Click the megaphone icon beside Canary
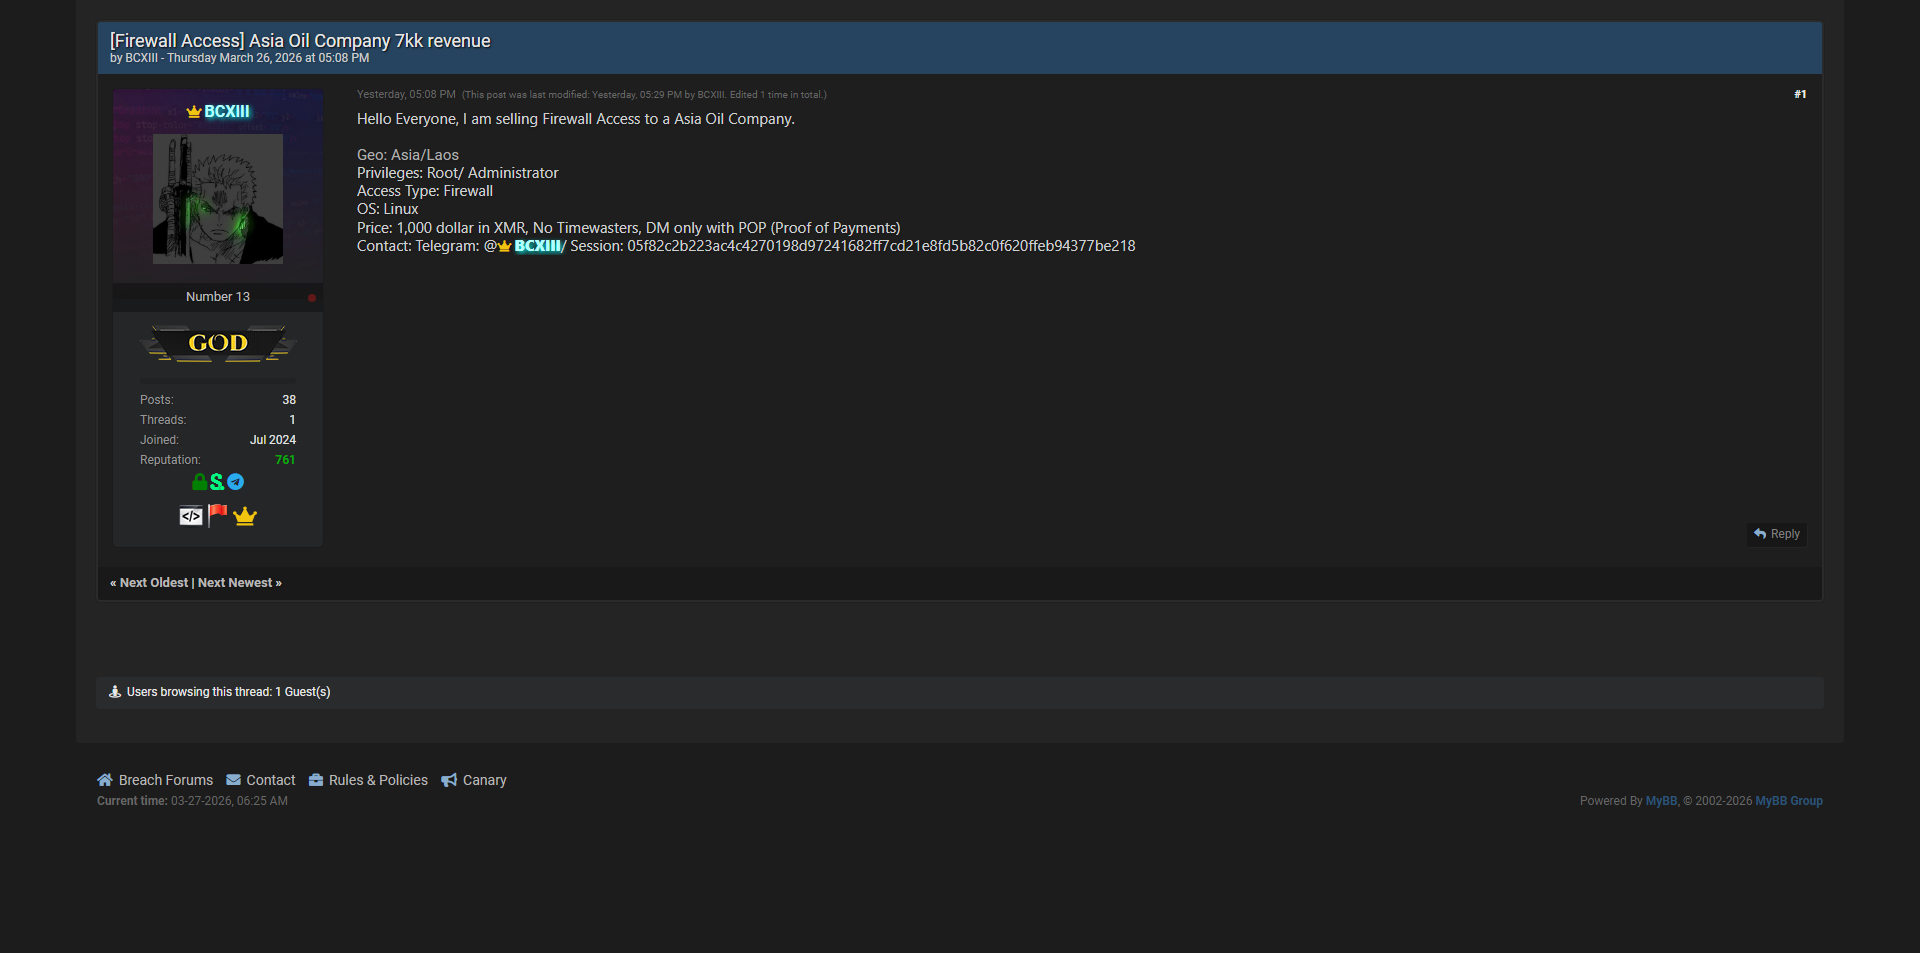Screen dimensions: 1920x953 (x=449, y=780)
